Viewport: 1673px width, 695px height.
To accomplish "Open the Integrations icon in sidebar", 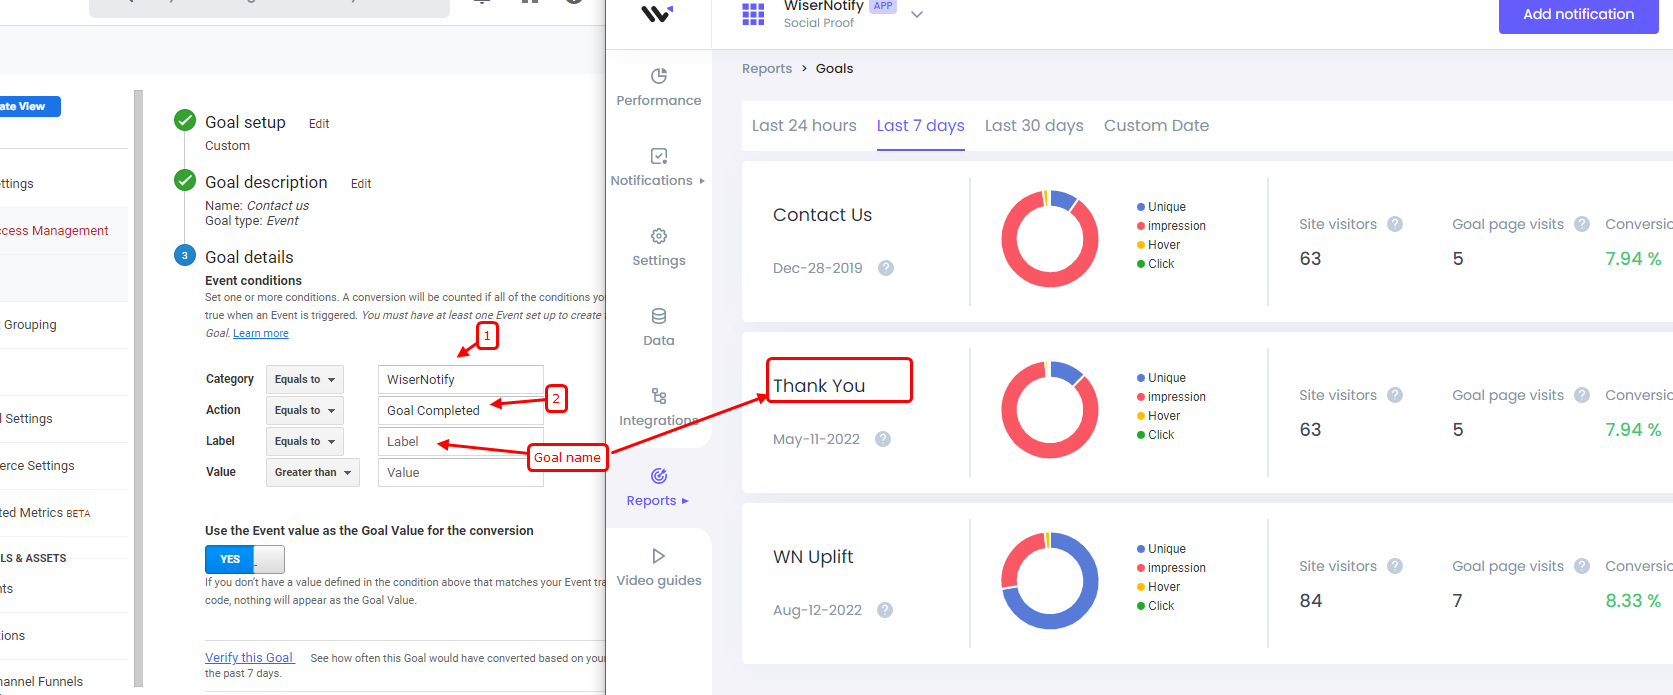I will point(659,396).
